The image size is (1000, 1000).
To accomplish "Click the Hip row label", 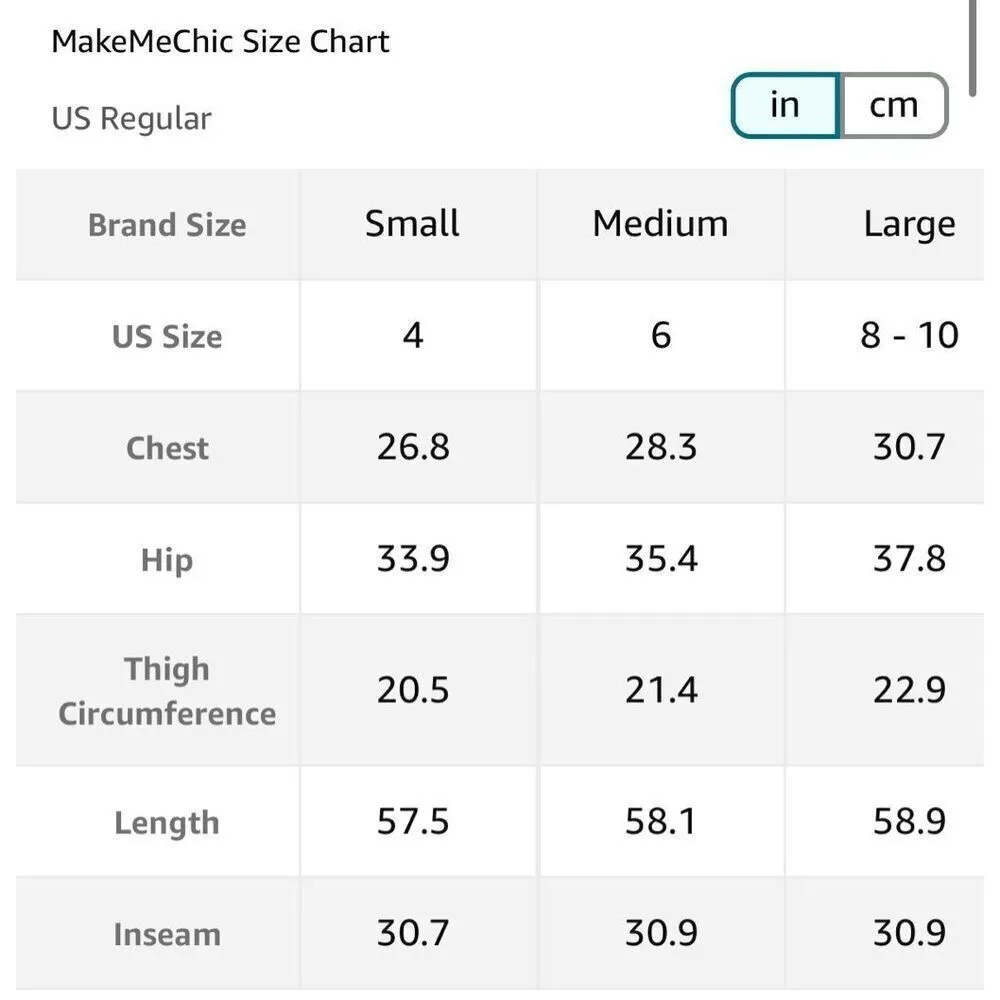I will [167, 559].
